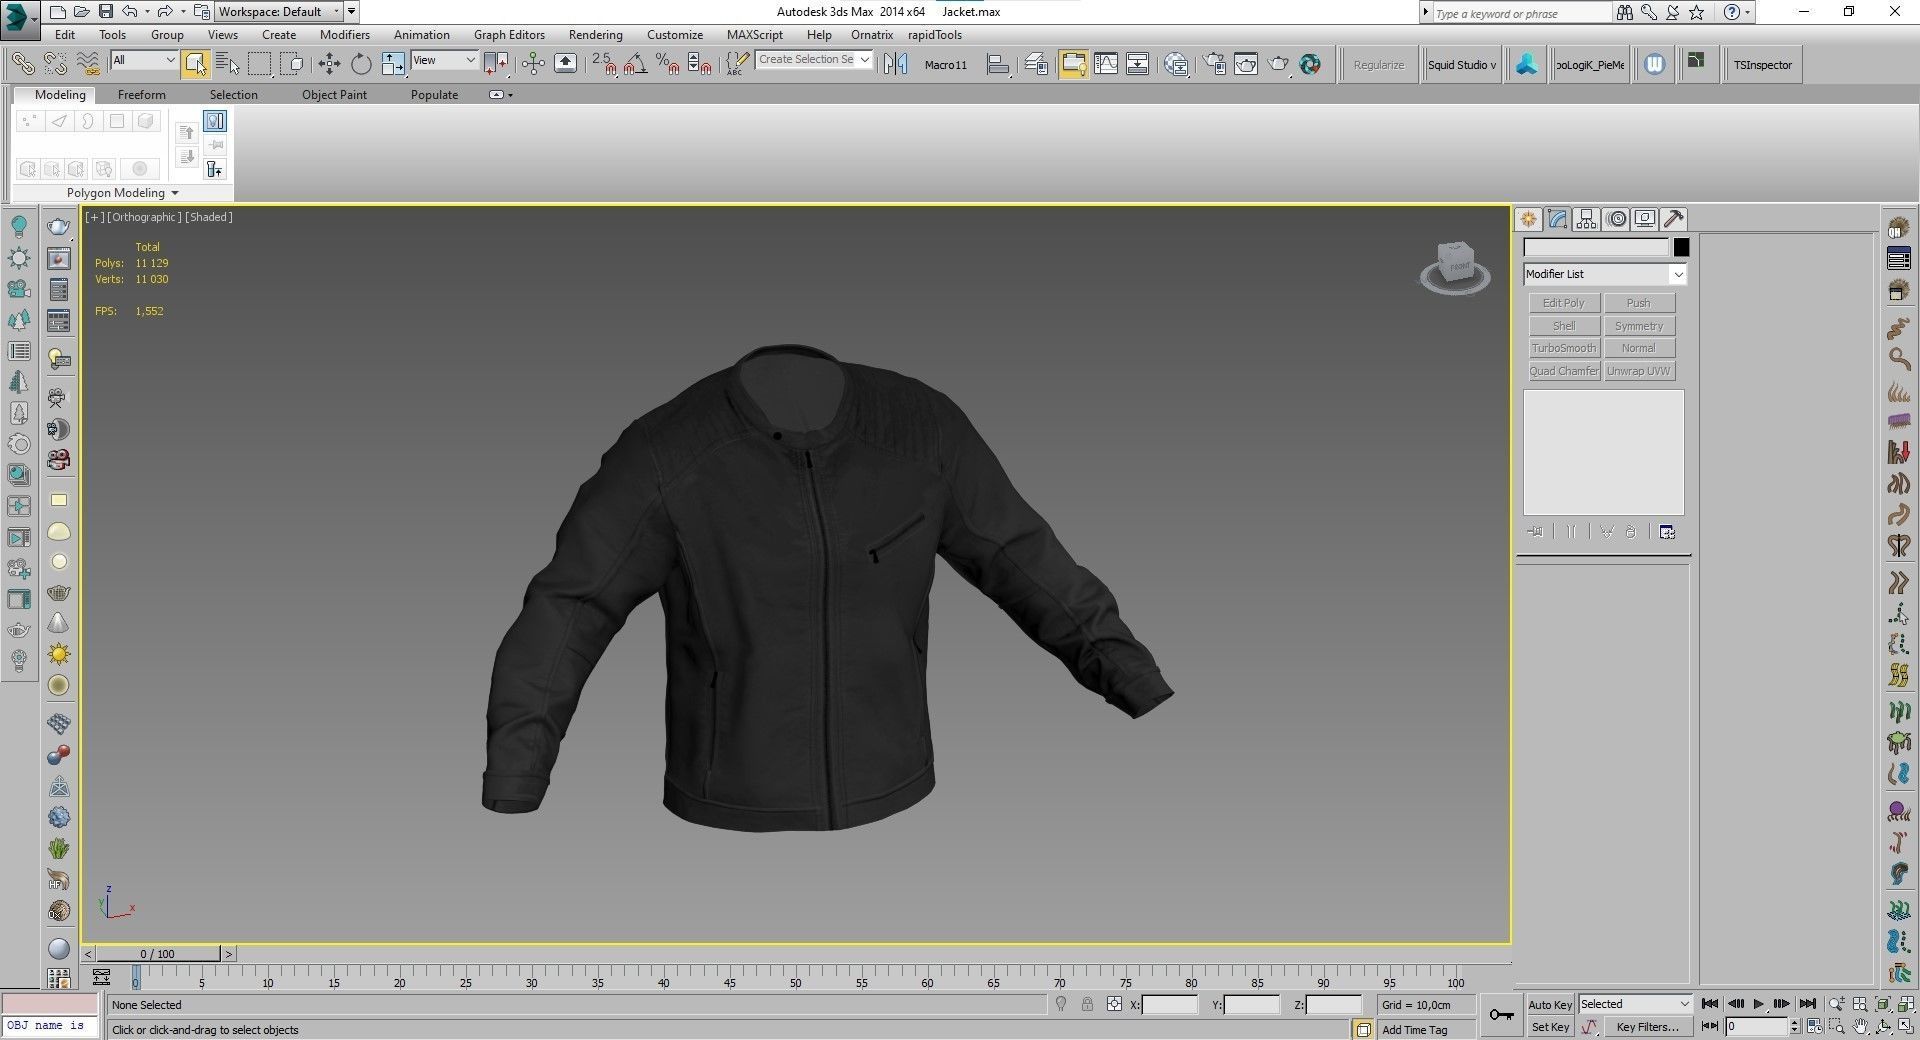This screenshot has height=1040, width=1920.
Task: Toggle Auto Key animation mode
Action: pyautogui.click(x=1550, y=1004)
